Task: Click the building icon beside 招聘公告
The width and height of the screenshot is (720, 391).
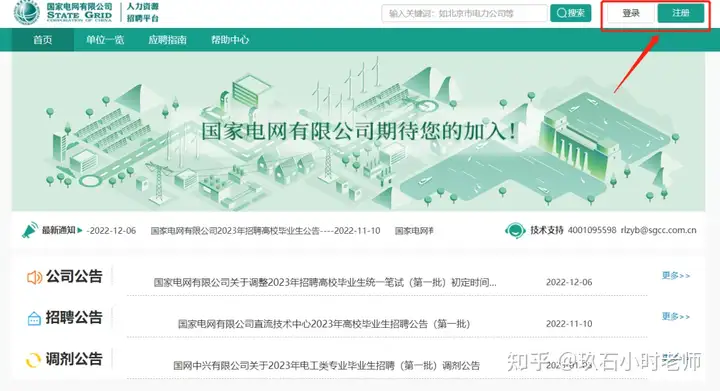Action: point(34,318)
